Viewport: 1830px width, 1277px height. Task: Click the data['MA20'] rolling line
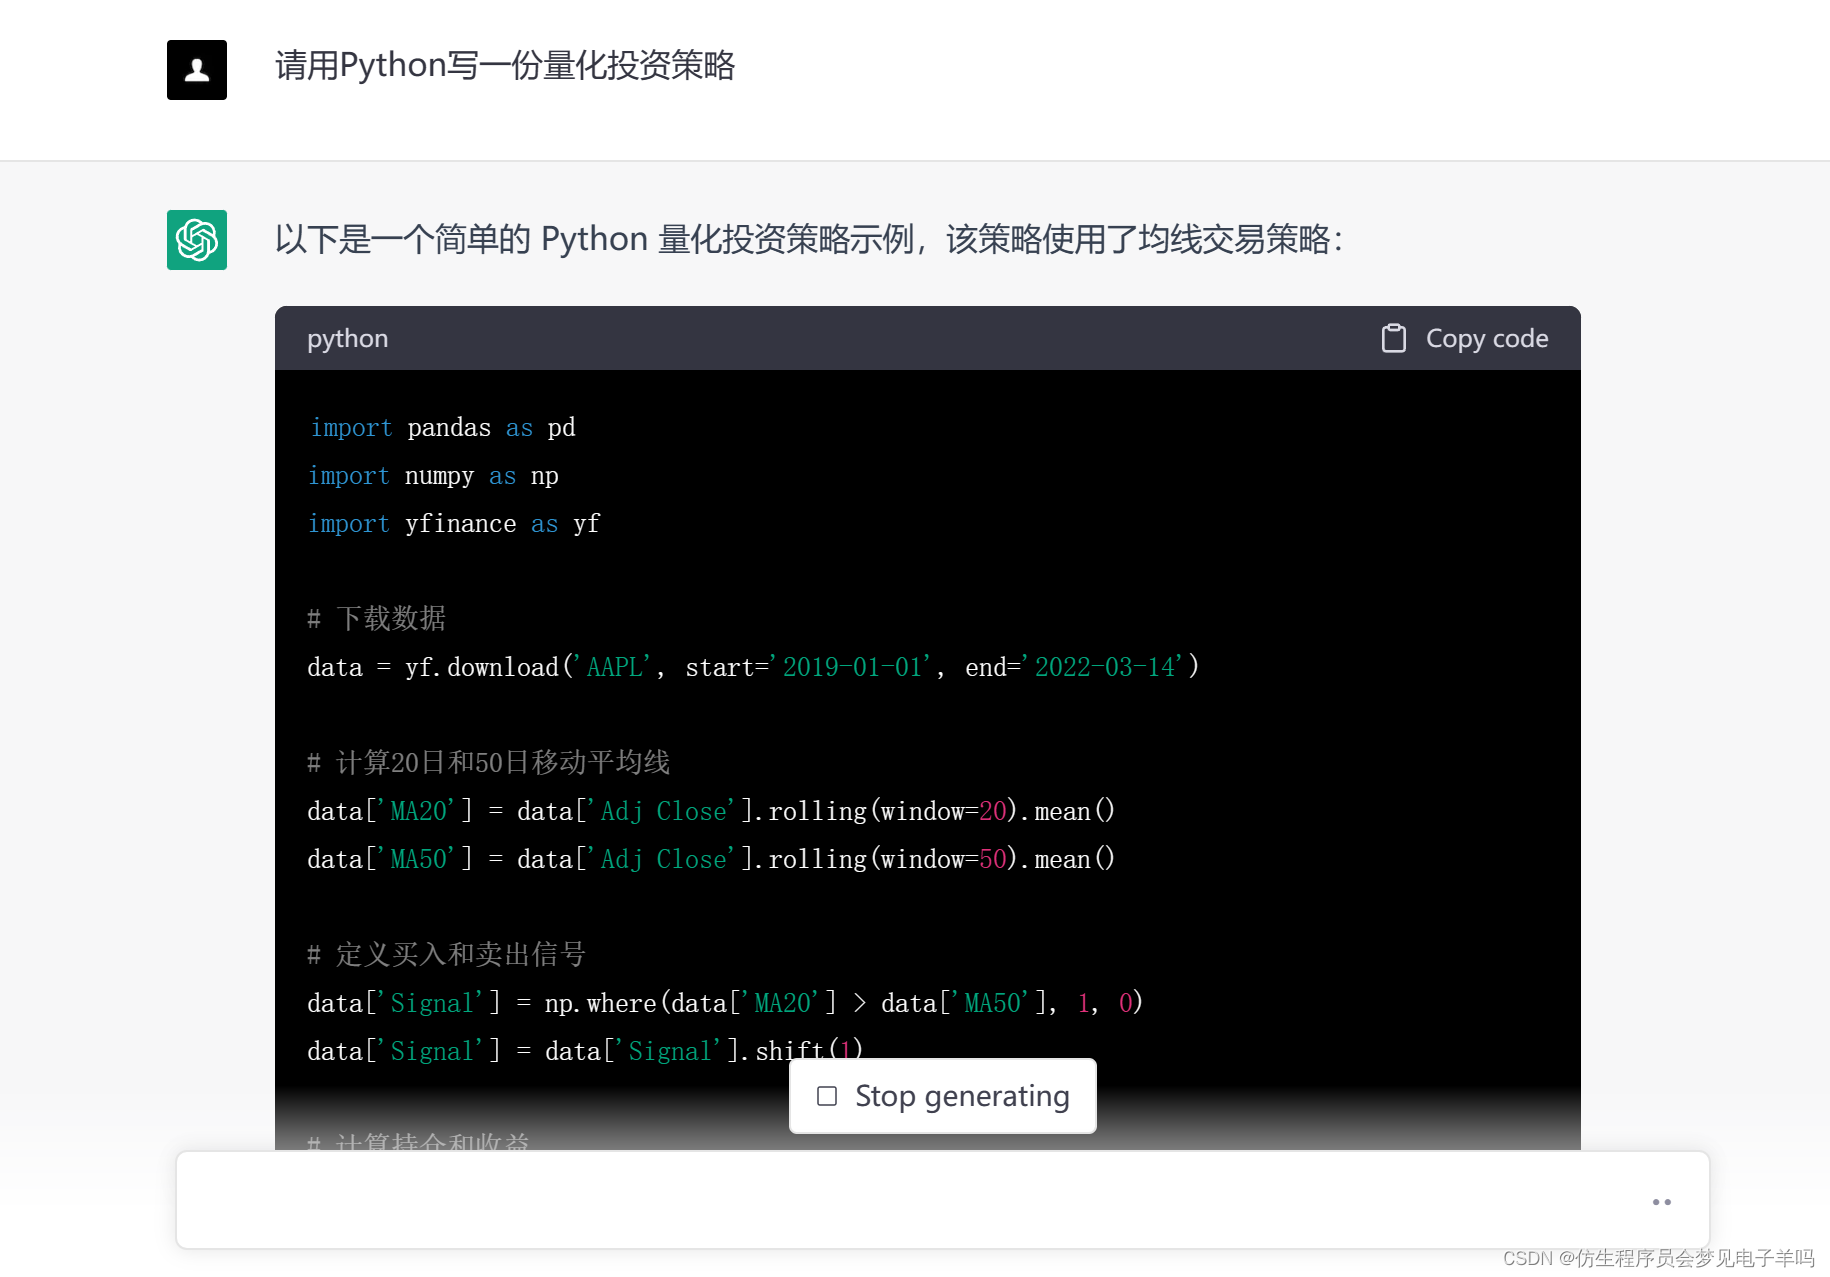tap(711, 811)
